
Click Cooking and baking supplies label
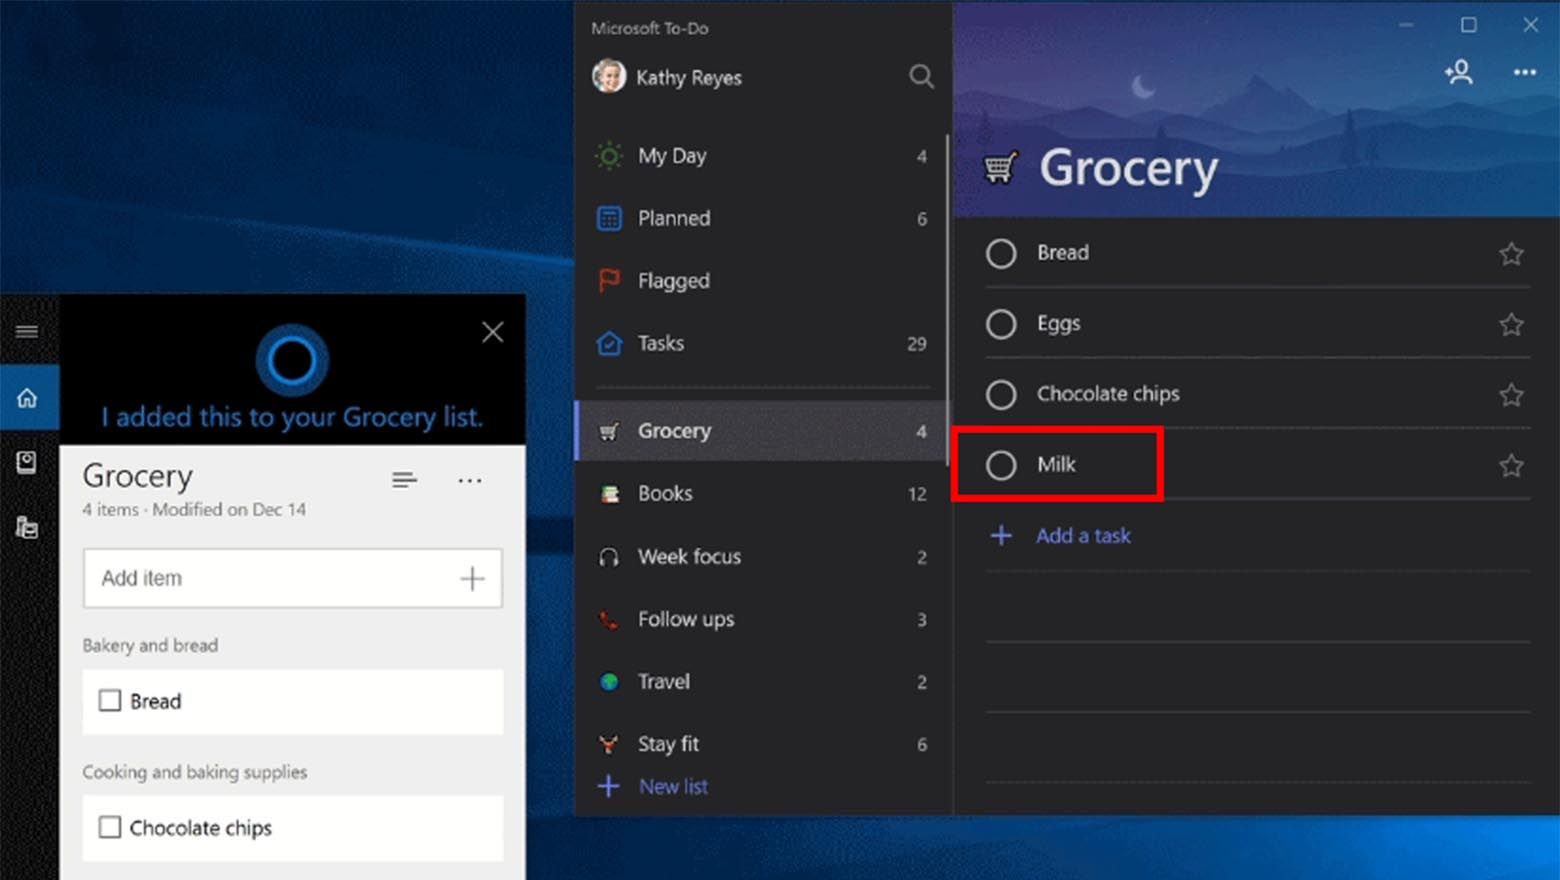195,772
